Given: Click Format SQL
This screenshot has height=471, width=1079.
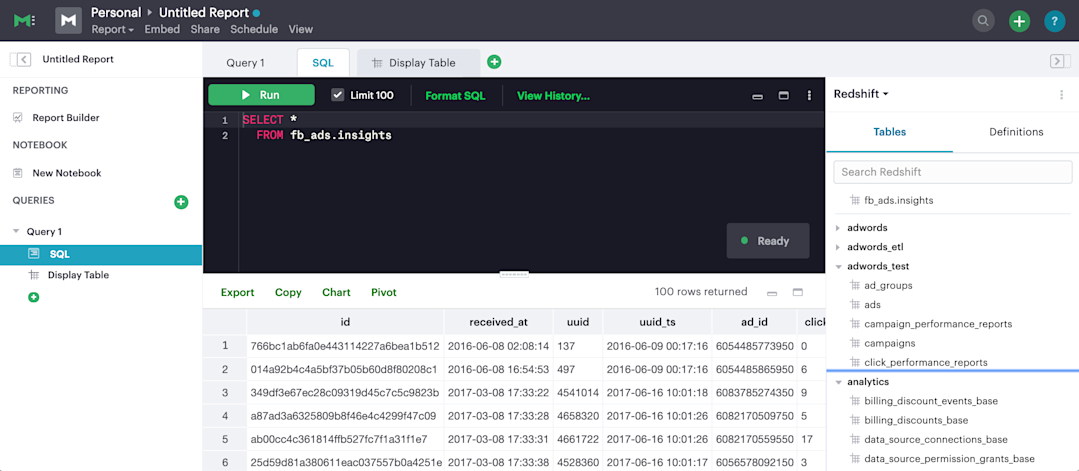Looking at the screenshot, I should tap(456, 96).
